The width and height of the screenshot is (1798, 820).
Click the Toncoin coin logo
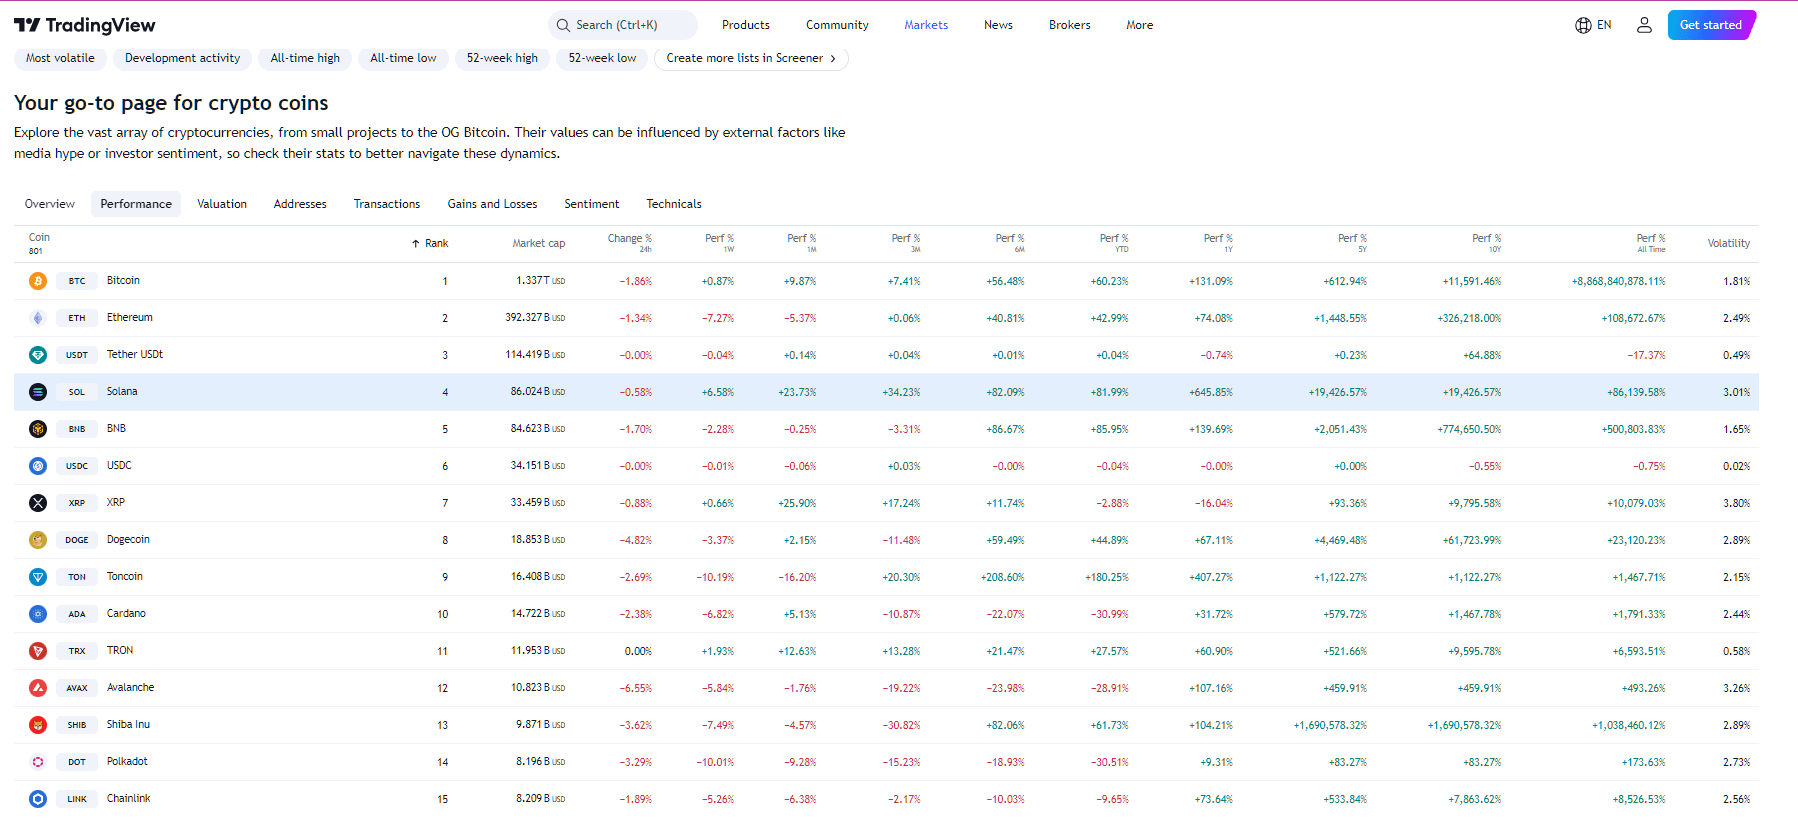click(38, 577)
